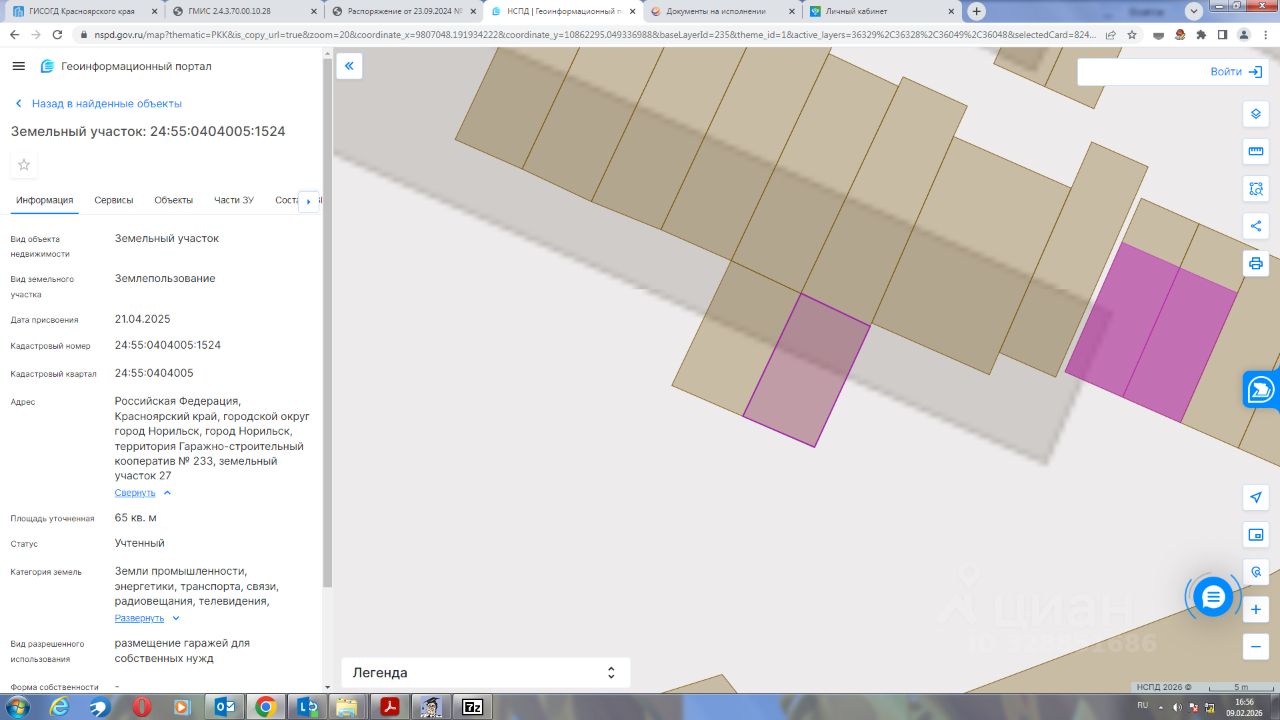
Task: Launch Internet Explorer from the taskbar
Action: click(x=59, y=707)
